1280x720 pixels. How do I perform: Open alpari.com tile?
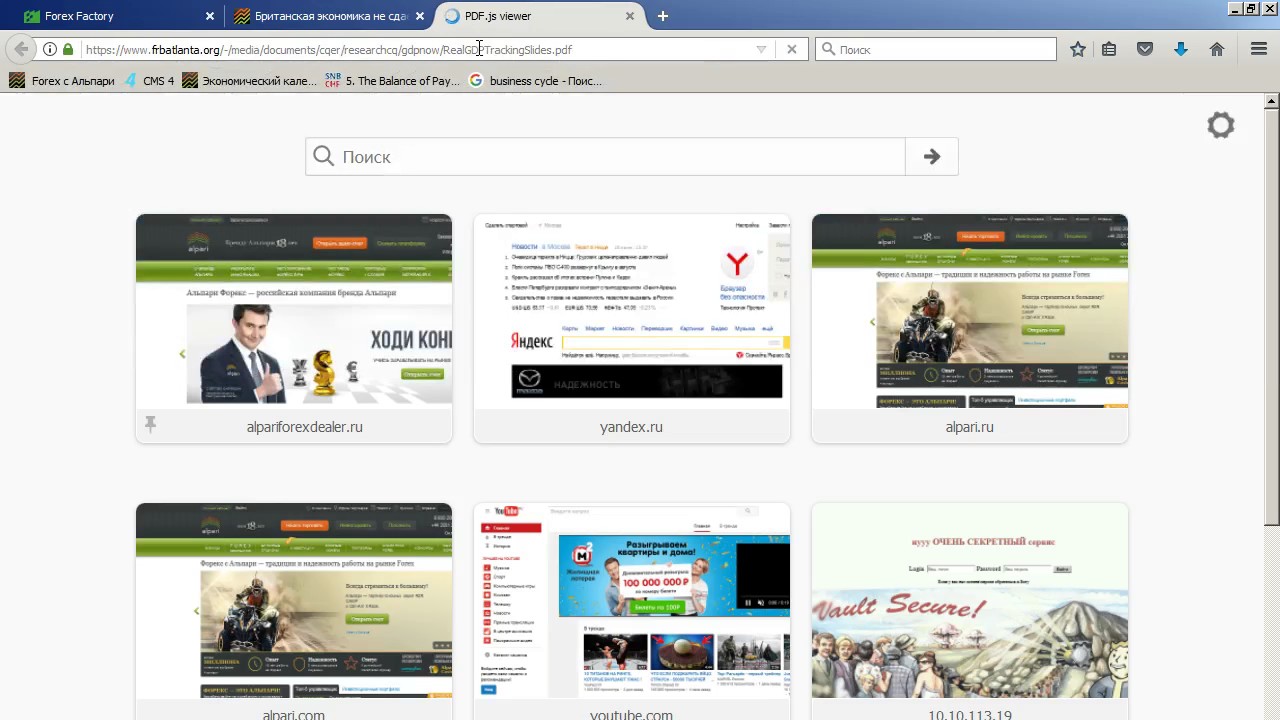(294, 611)
